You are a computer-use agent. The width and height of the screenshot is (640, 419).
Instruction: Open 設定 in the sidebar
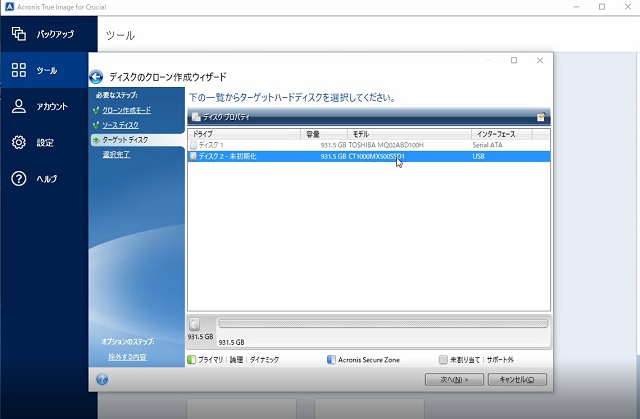[x=44, y=142]
